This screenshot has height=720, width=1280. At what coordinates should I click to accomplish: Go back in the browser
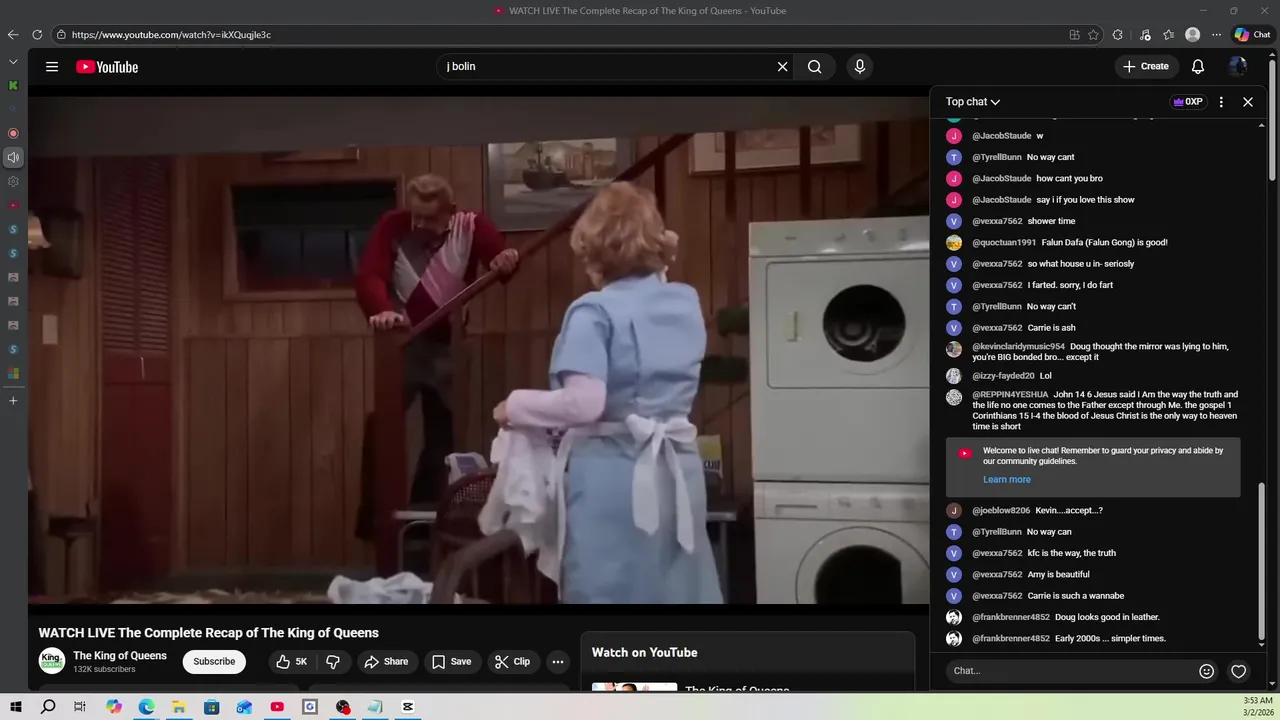coord(13,34)
